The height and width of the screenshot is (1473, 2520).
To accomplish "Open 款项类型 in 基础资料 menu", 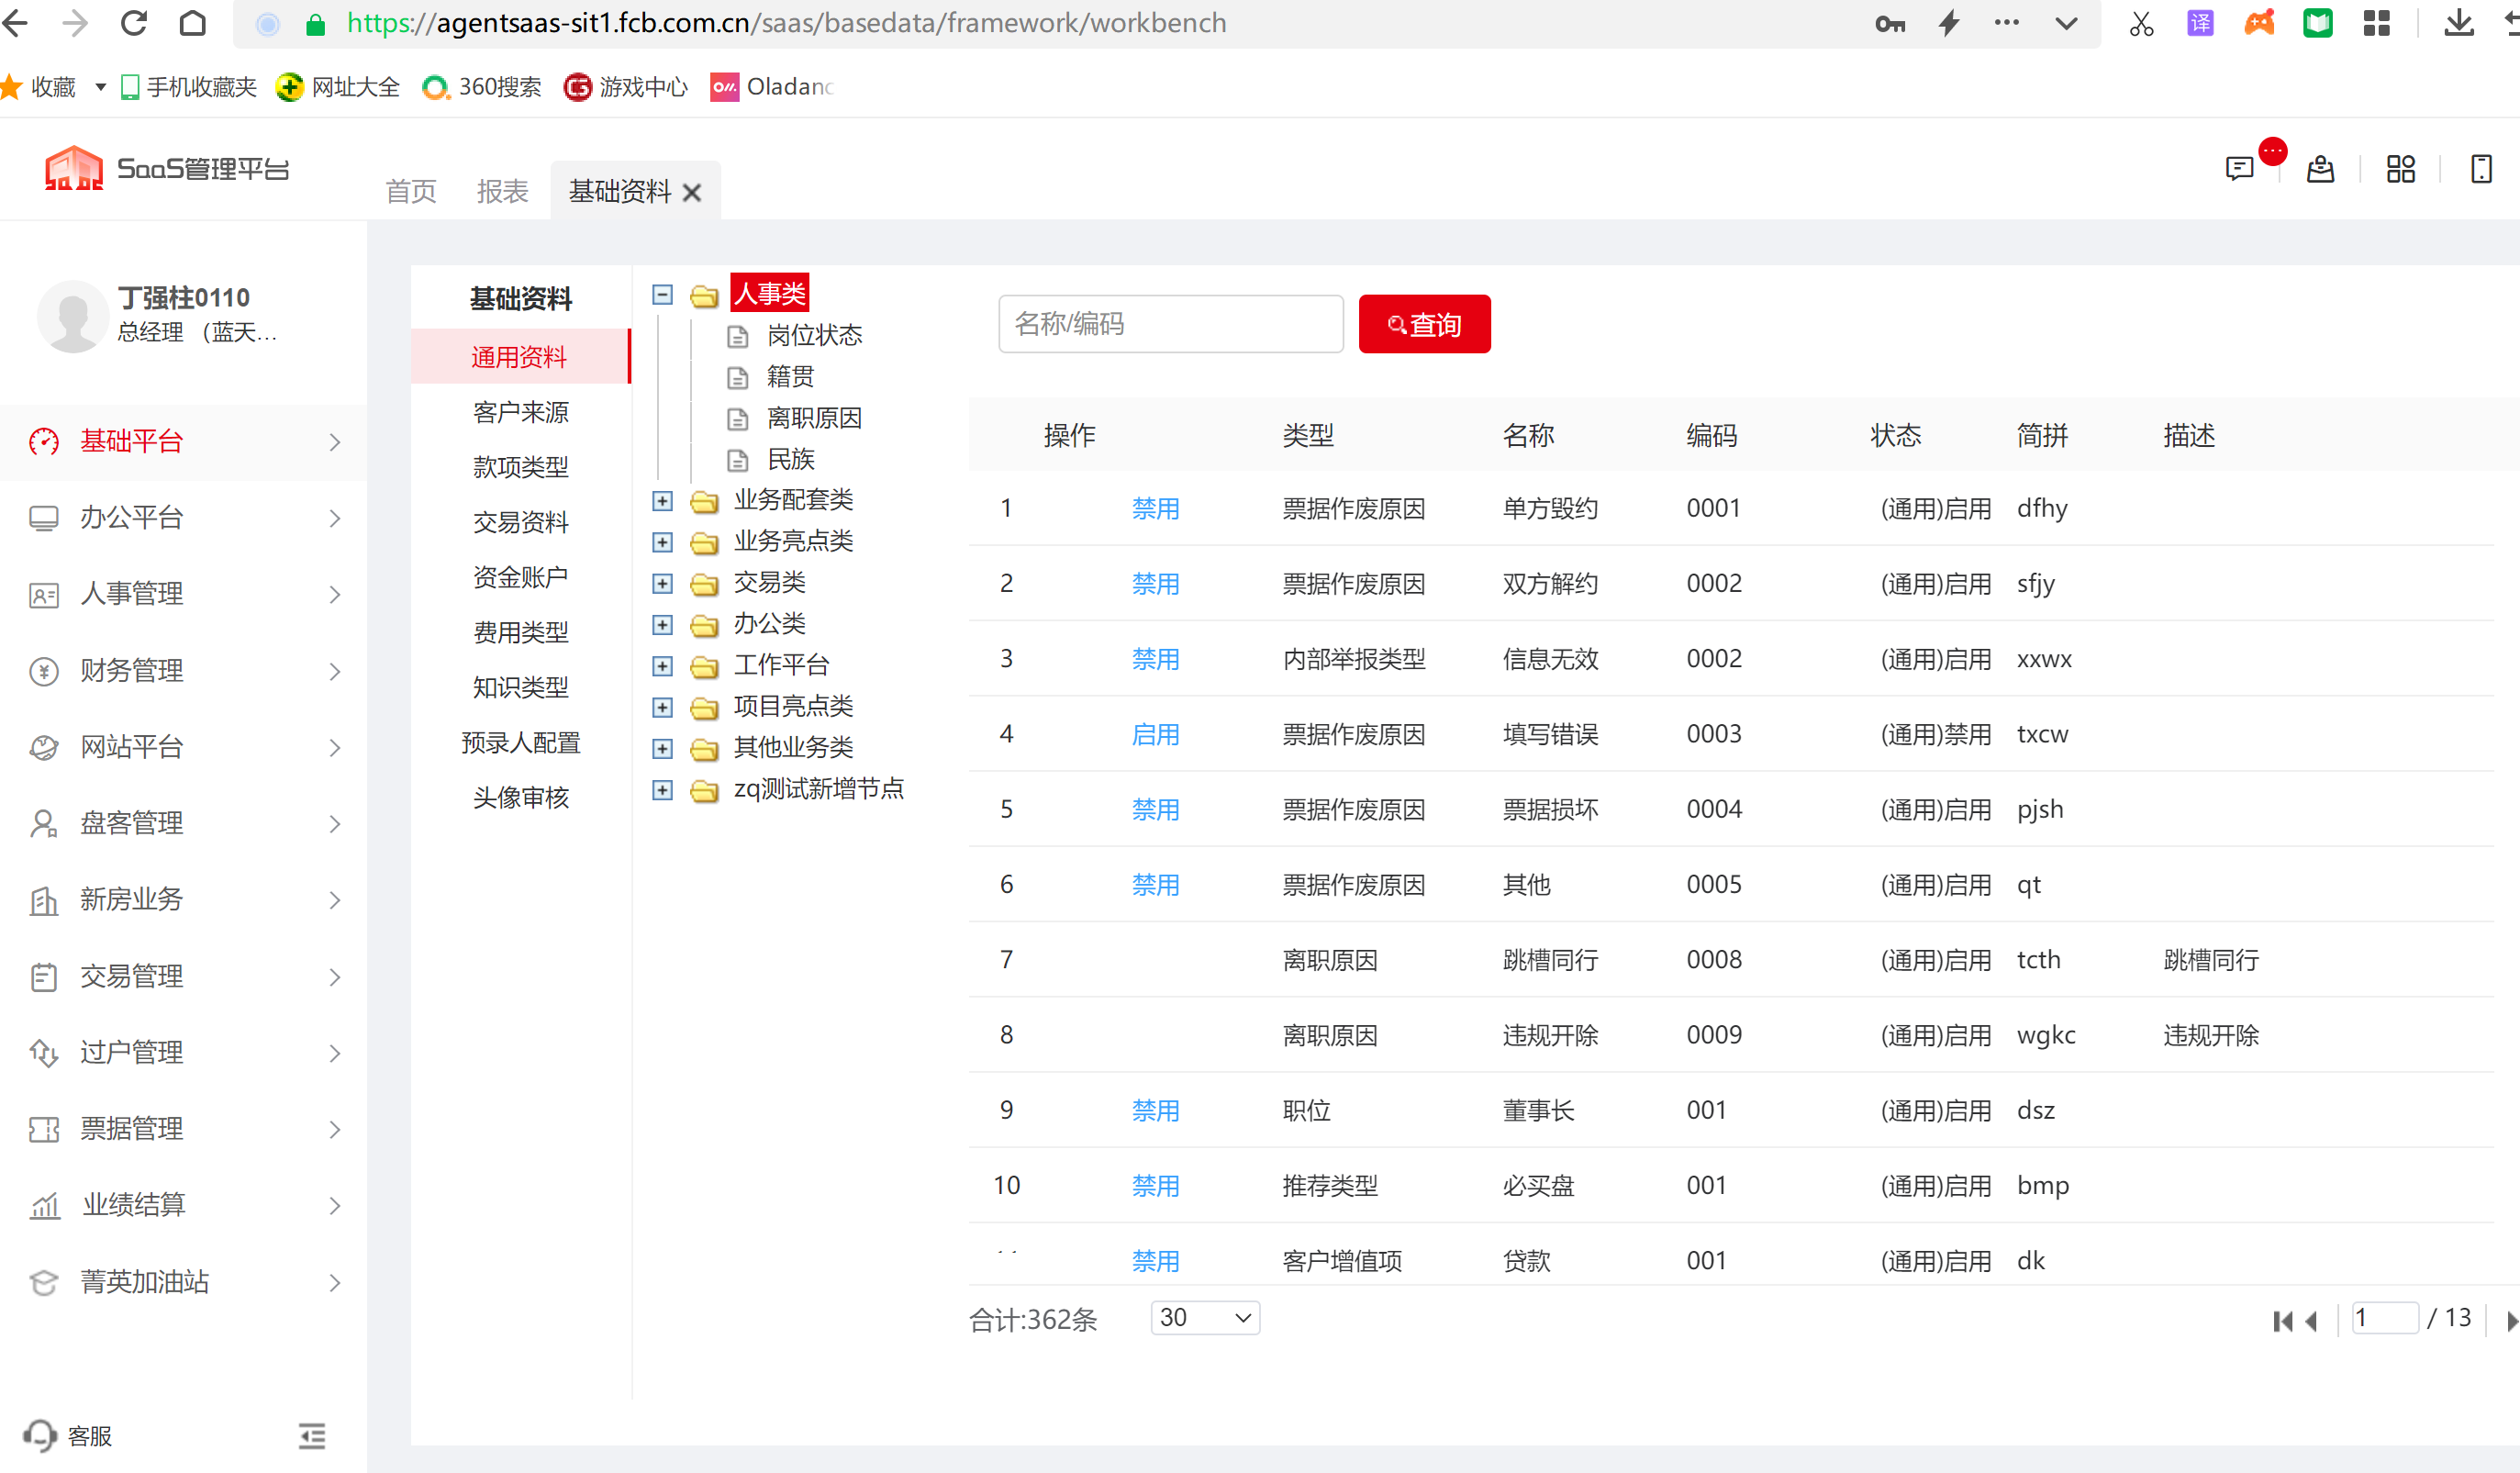I will click(x=520, y=466).
